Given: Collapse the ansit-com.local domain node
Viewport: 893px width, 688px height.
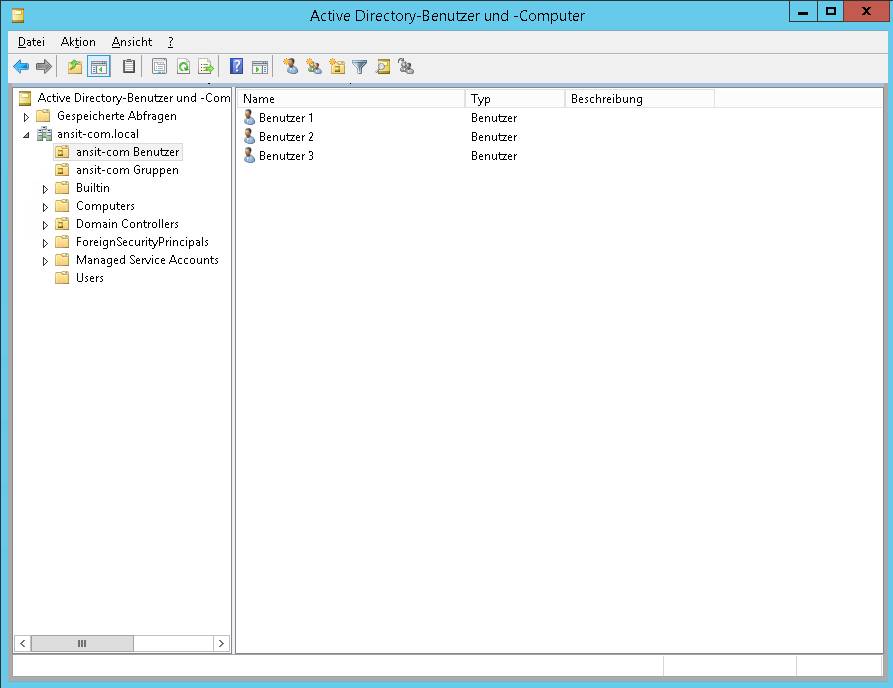Looking at the screenshot, I should tap(27, 134).
